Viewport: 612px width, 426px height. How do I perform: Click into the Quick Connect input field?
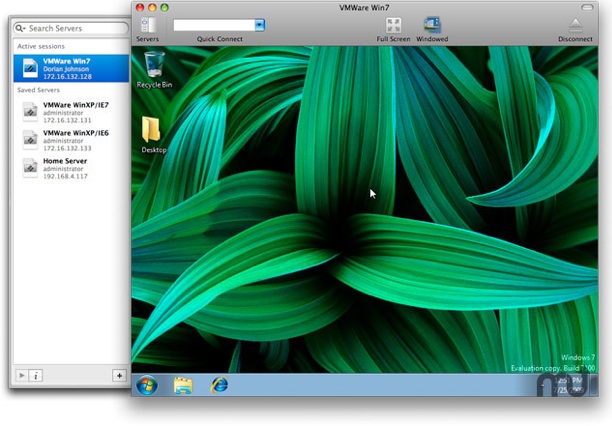214,25
